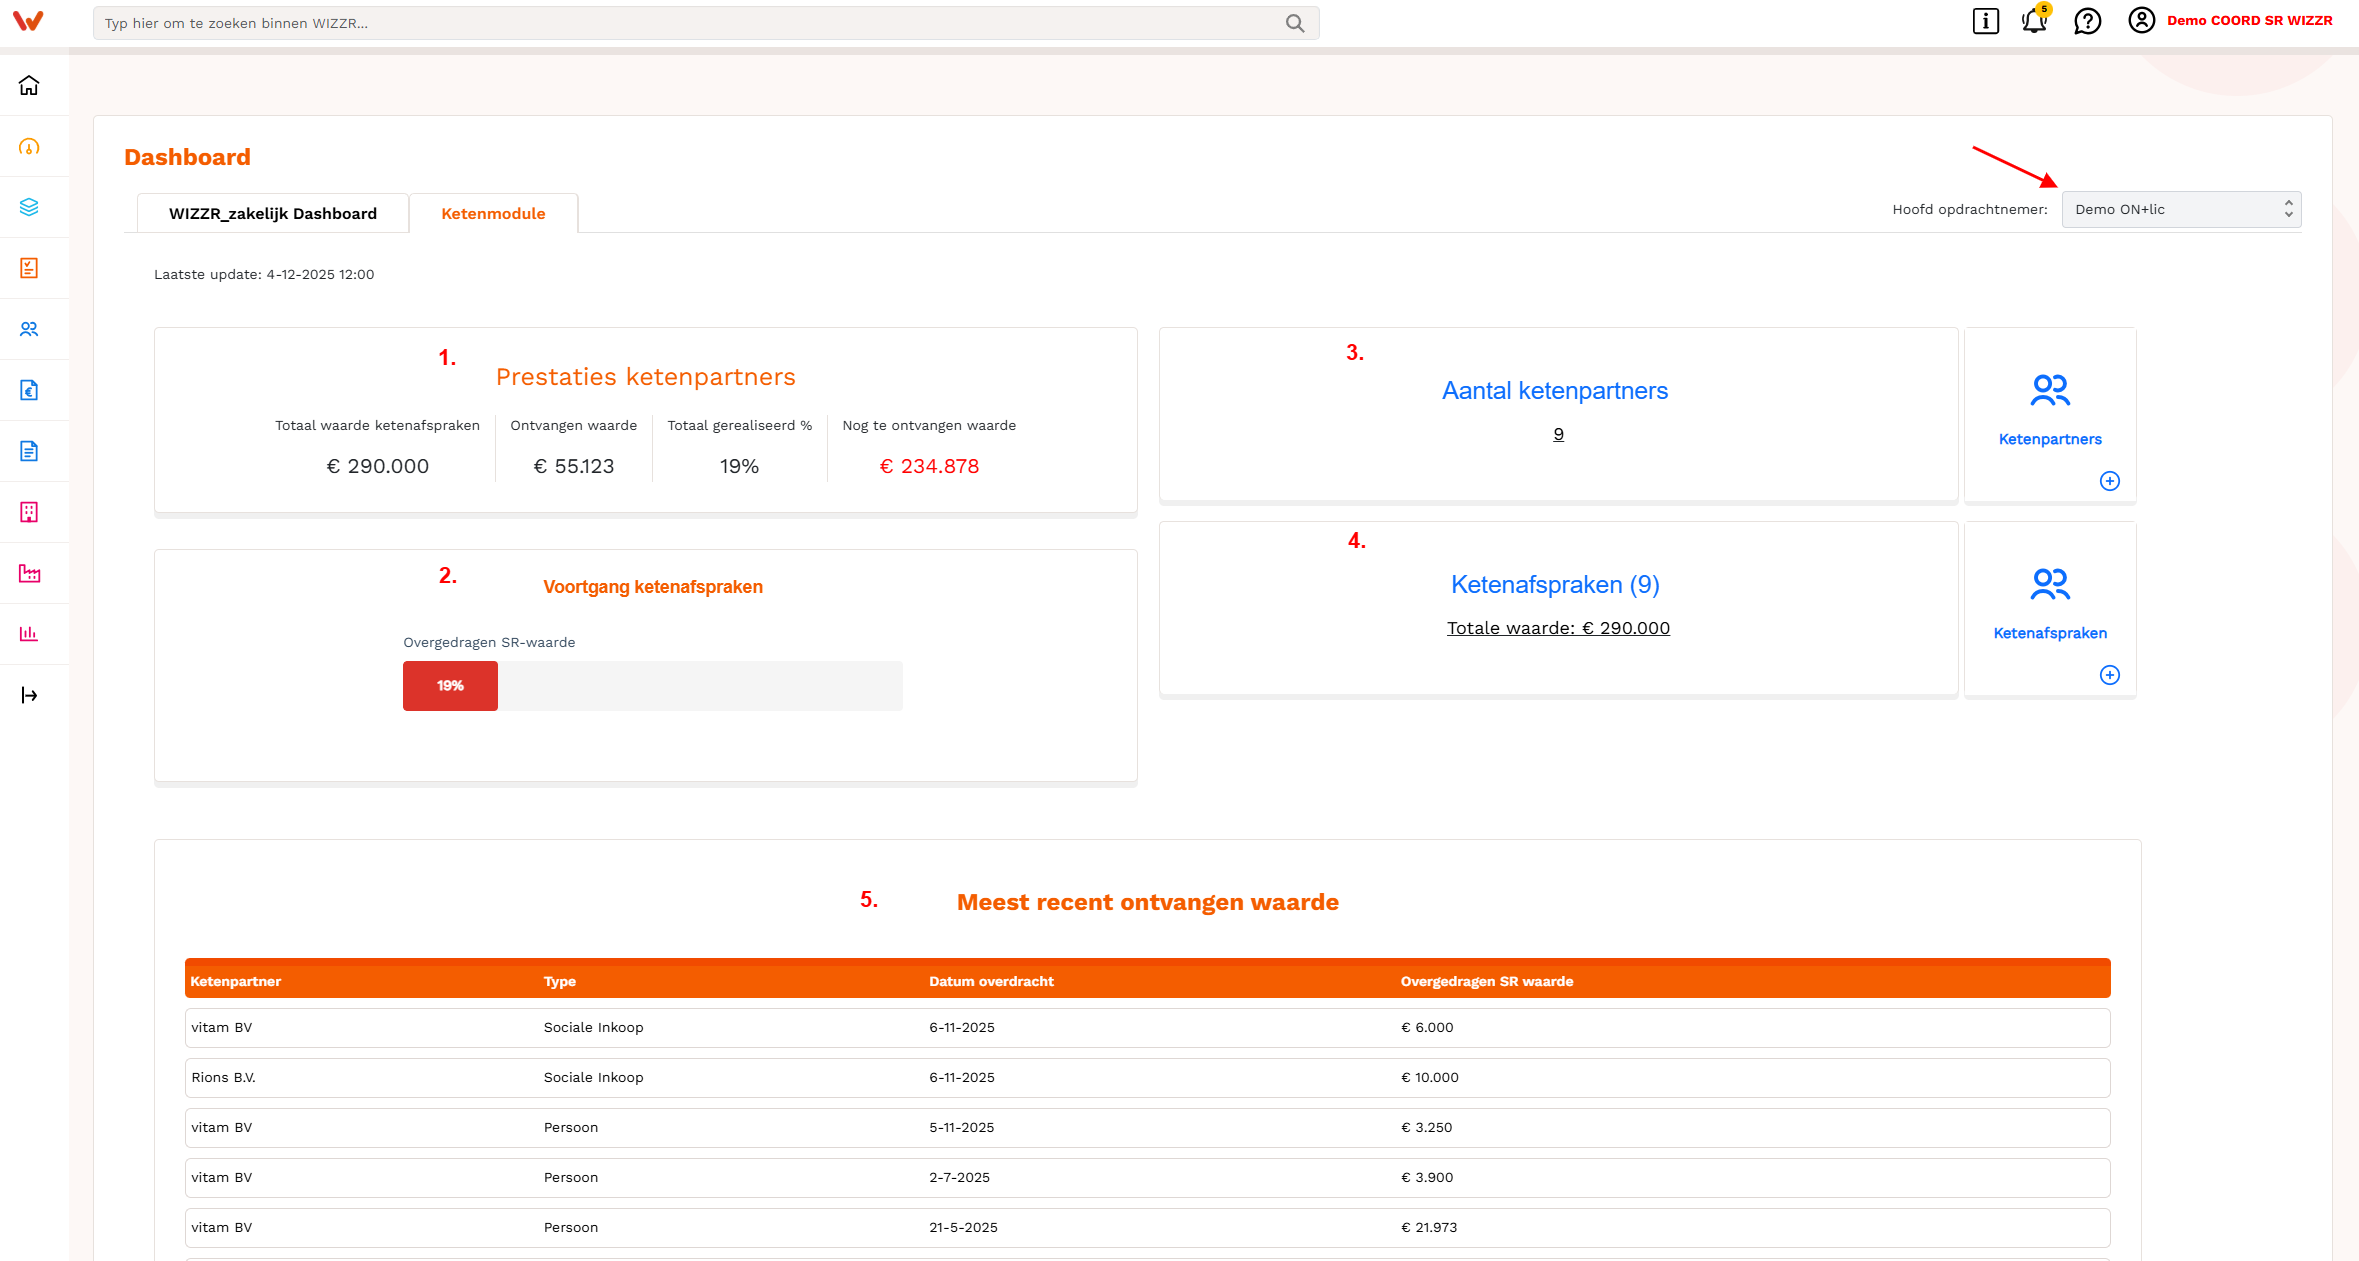Click the Laatste update timestamp text
Image resolution: width=2359 pixels, height=1261 pixels.
pos(264,275)
